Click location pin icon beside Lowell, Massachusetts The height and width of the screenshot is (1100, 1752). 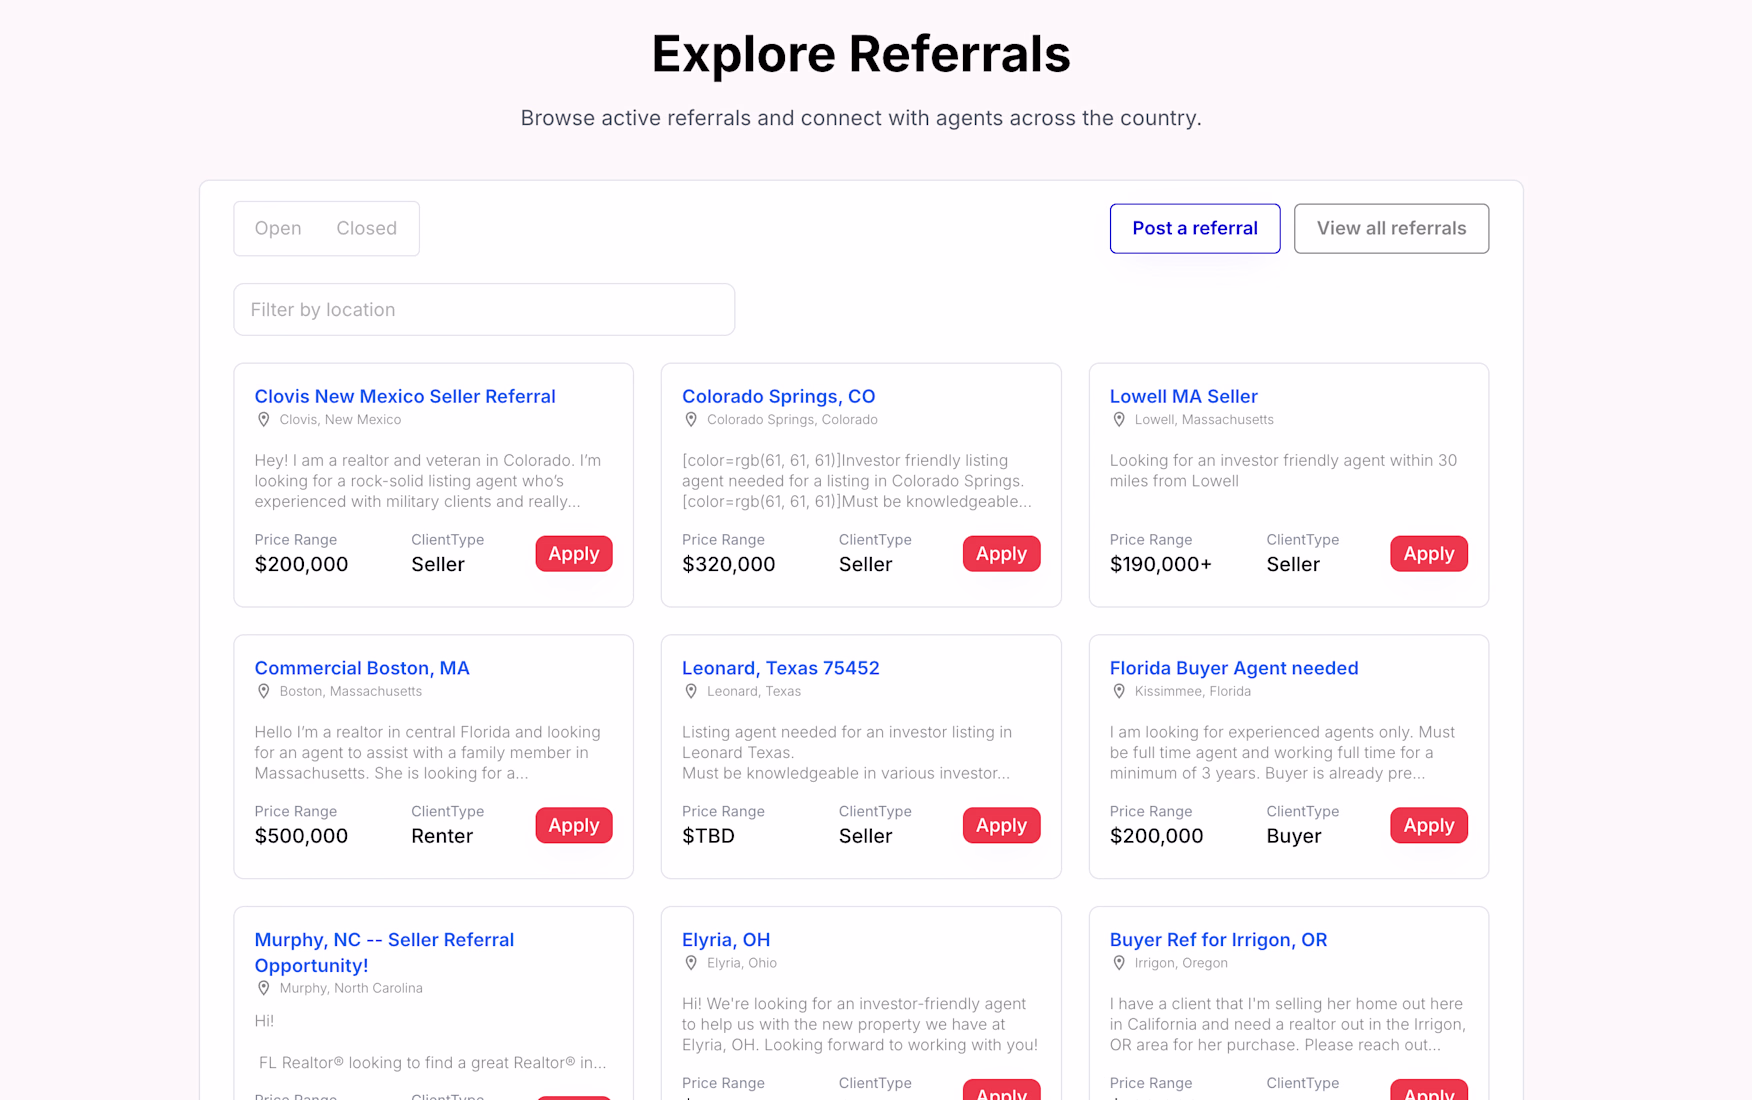pos(1119,420)
